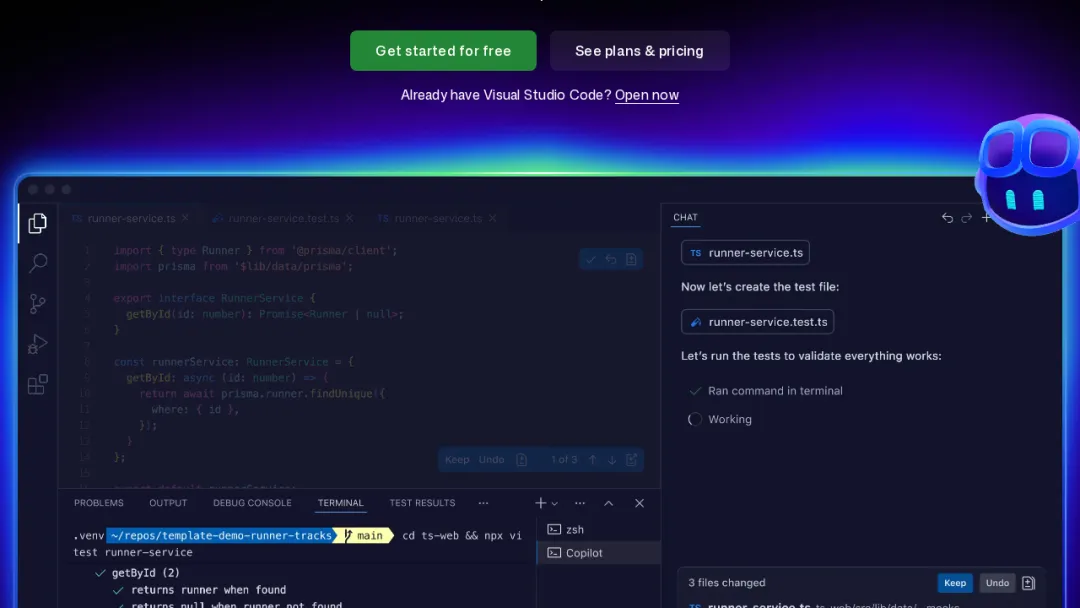
Task: Open the PROBLEMS panel tab
Action: click(x=98, y=503)
